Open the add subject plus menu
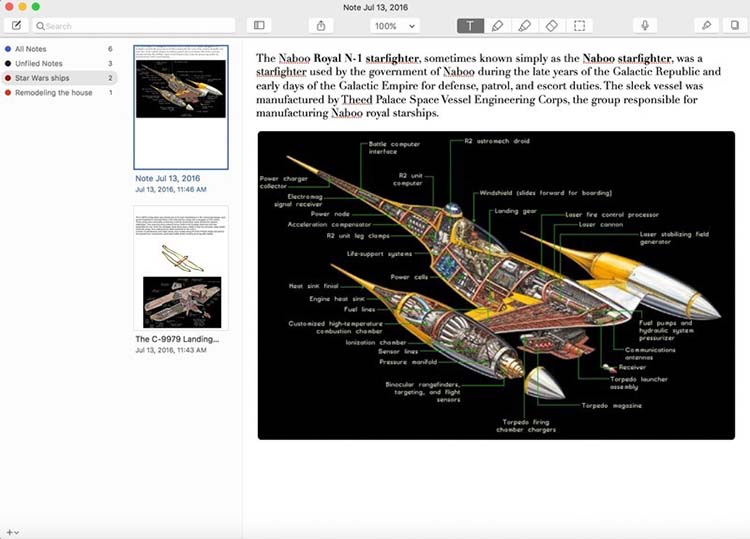Image resolution: width=750 pixels, height=539 pixels. 12,532
